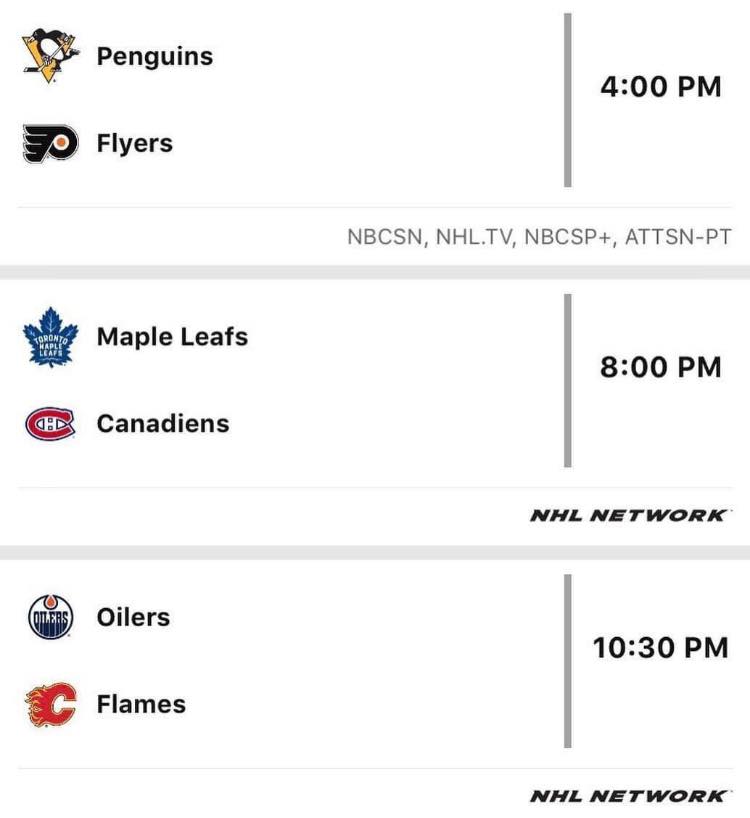The height and width of the screenshot is (818, 750).
Task: Open the Penguins team name
Action: coord(155,57)
